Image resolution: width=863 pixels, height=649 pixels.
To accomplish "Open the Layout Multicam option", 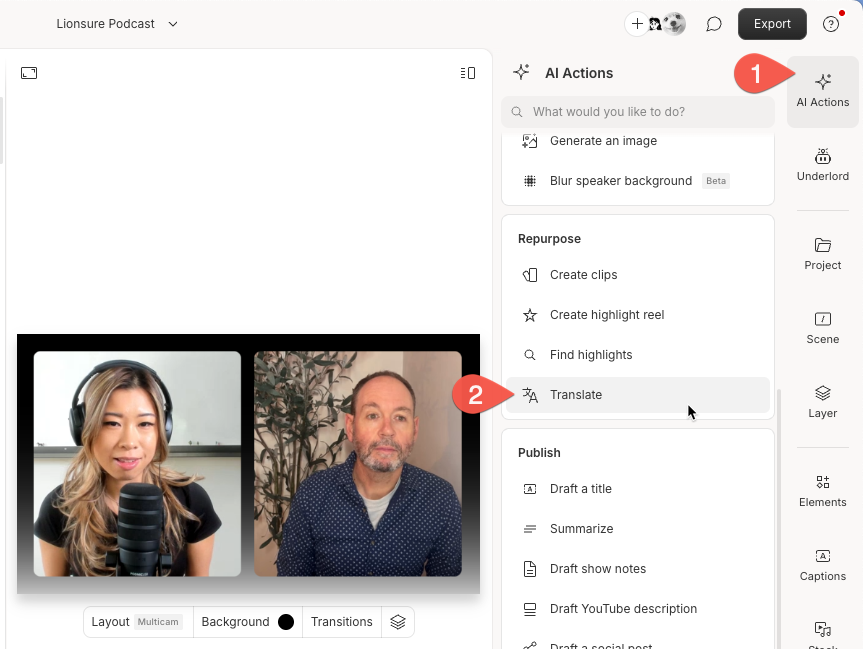I will click(x=138, y=622).
